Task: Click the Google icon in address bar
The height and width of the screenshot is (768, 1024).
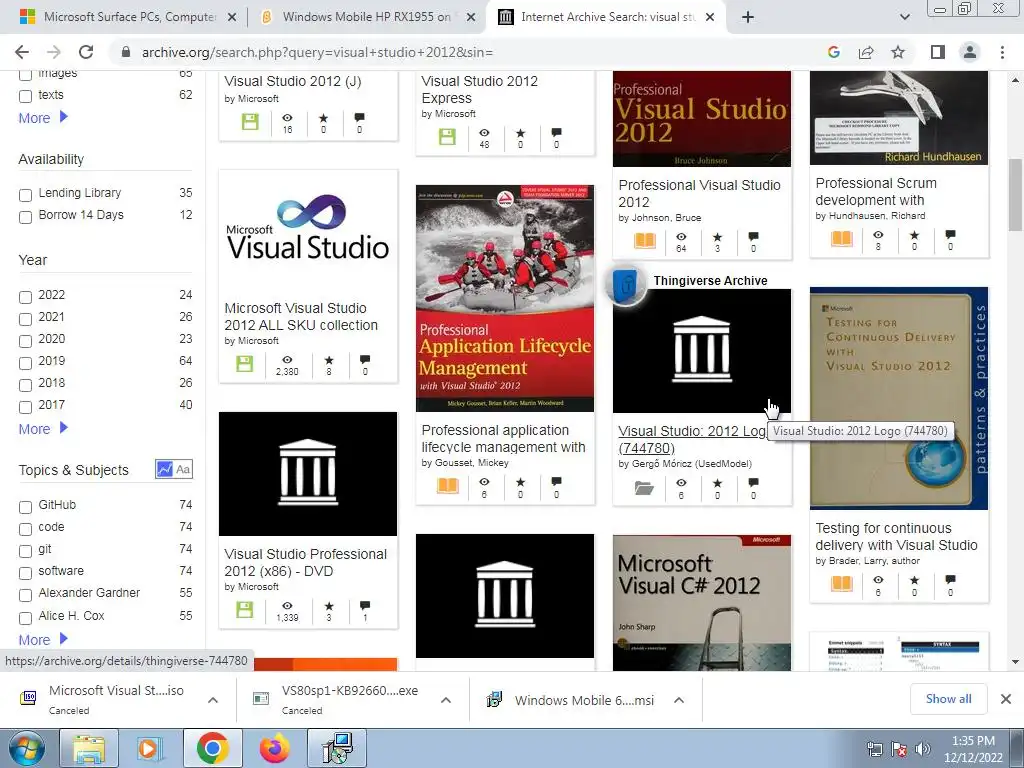Action: click(x=833, y=52)
